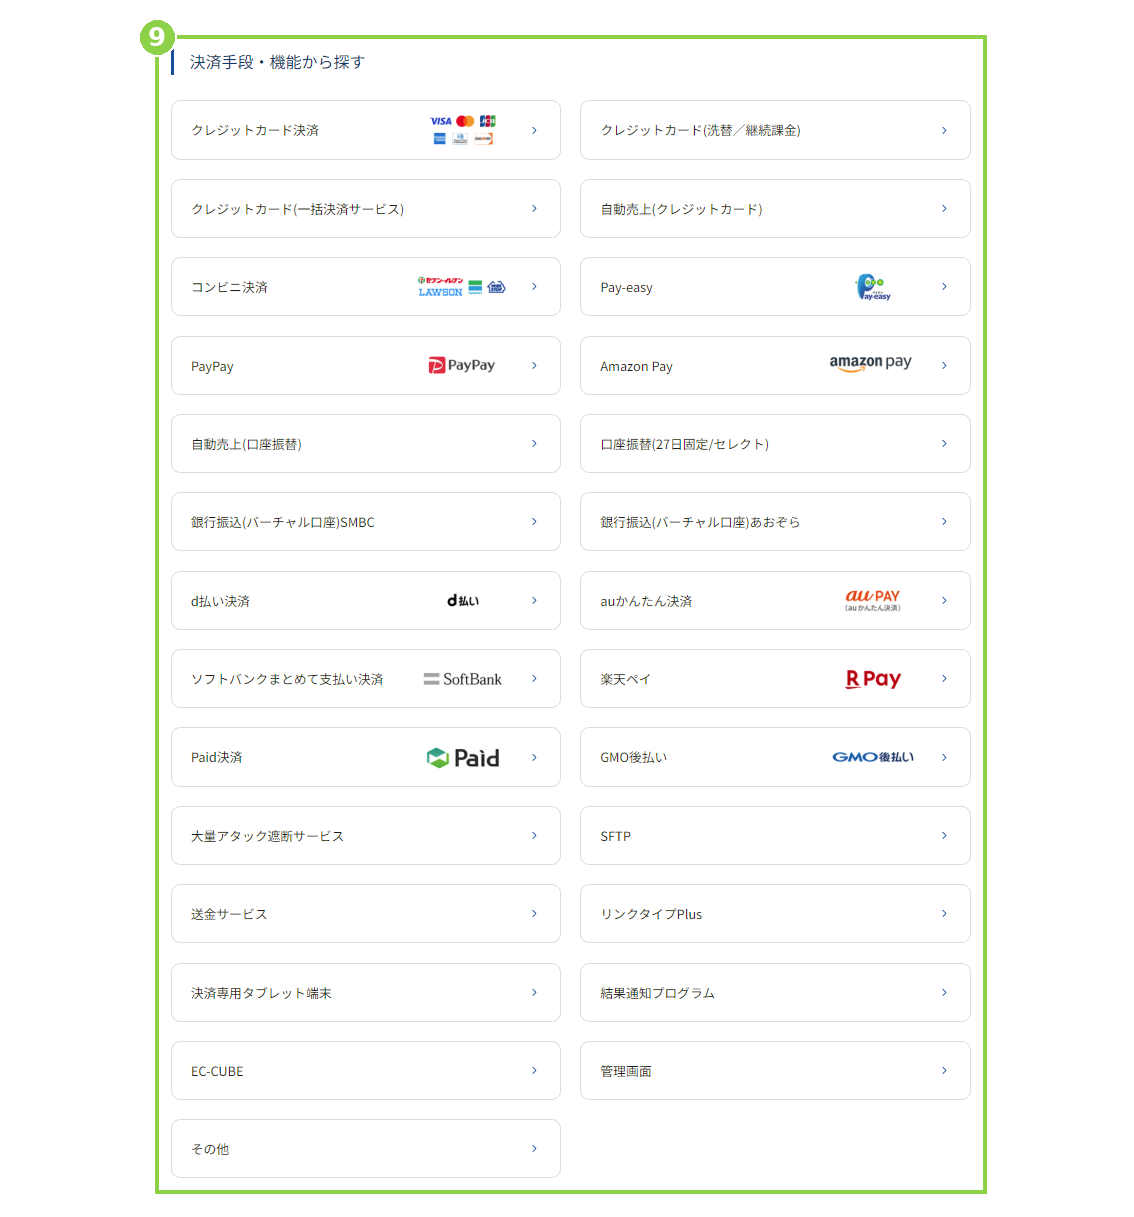The width and height of the screenshot is (1134, 1217).
Task: Click chevron on 口座振替(27日固定/セレクト) row
Action: click(x=944, y=443)
